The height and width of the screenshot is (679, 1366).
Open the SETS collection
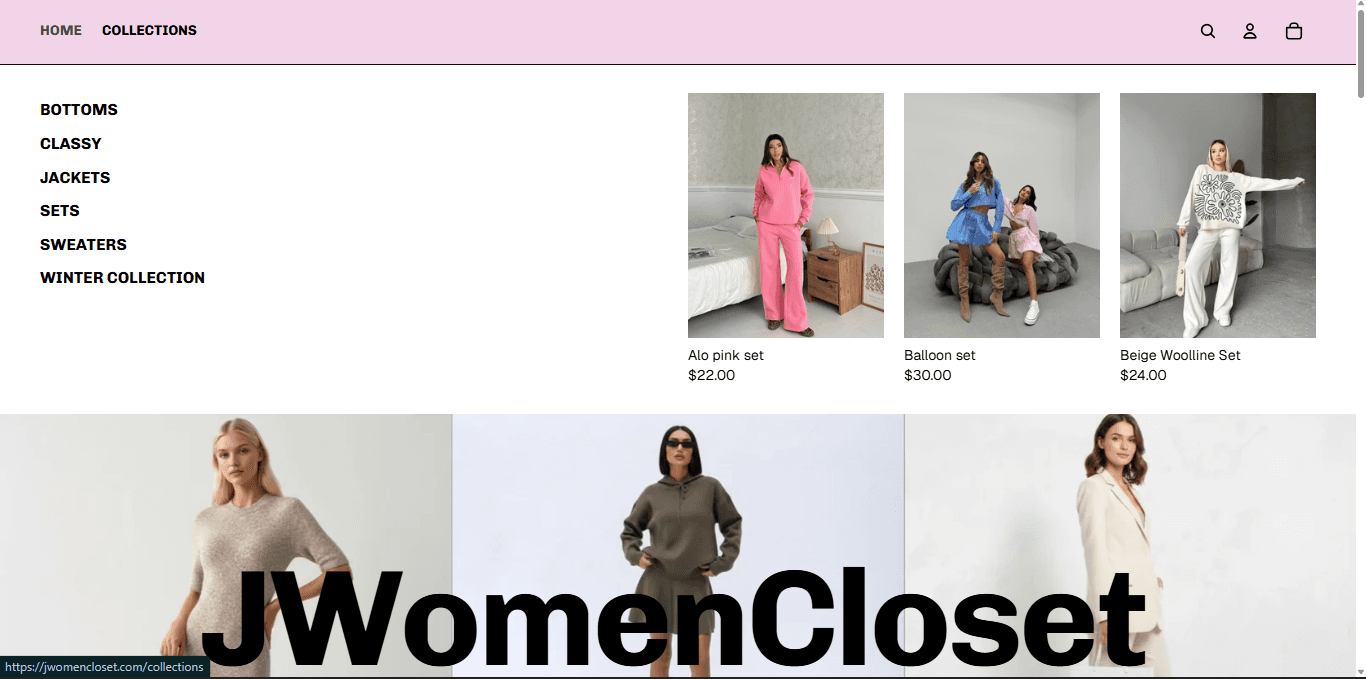pyautogui.click(x=60, y=211)
